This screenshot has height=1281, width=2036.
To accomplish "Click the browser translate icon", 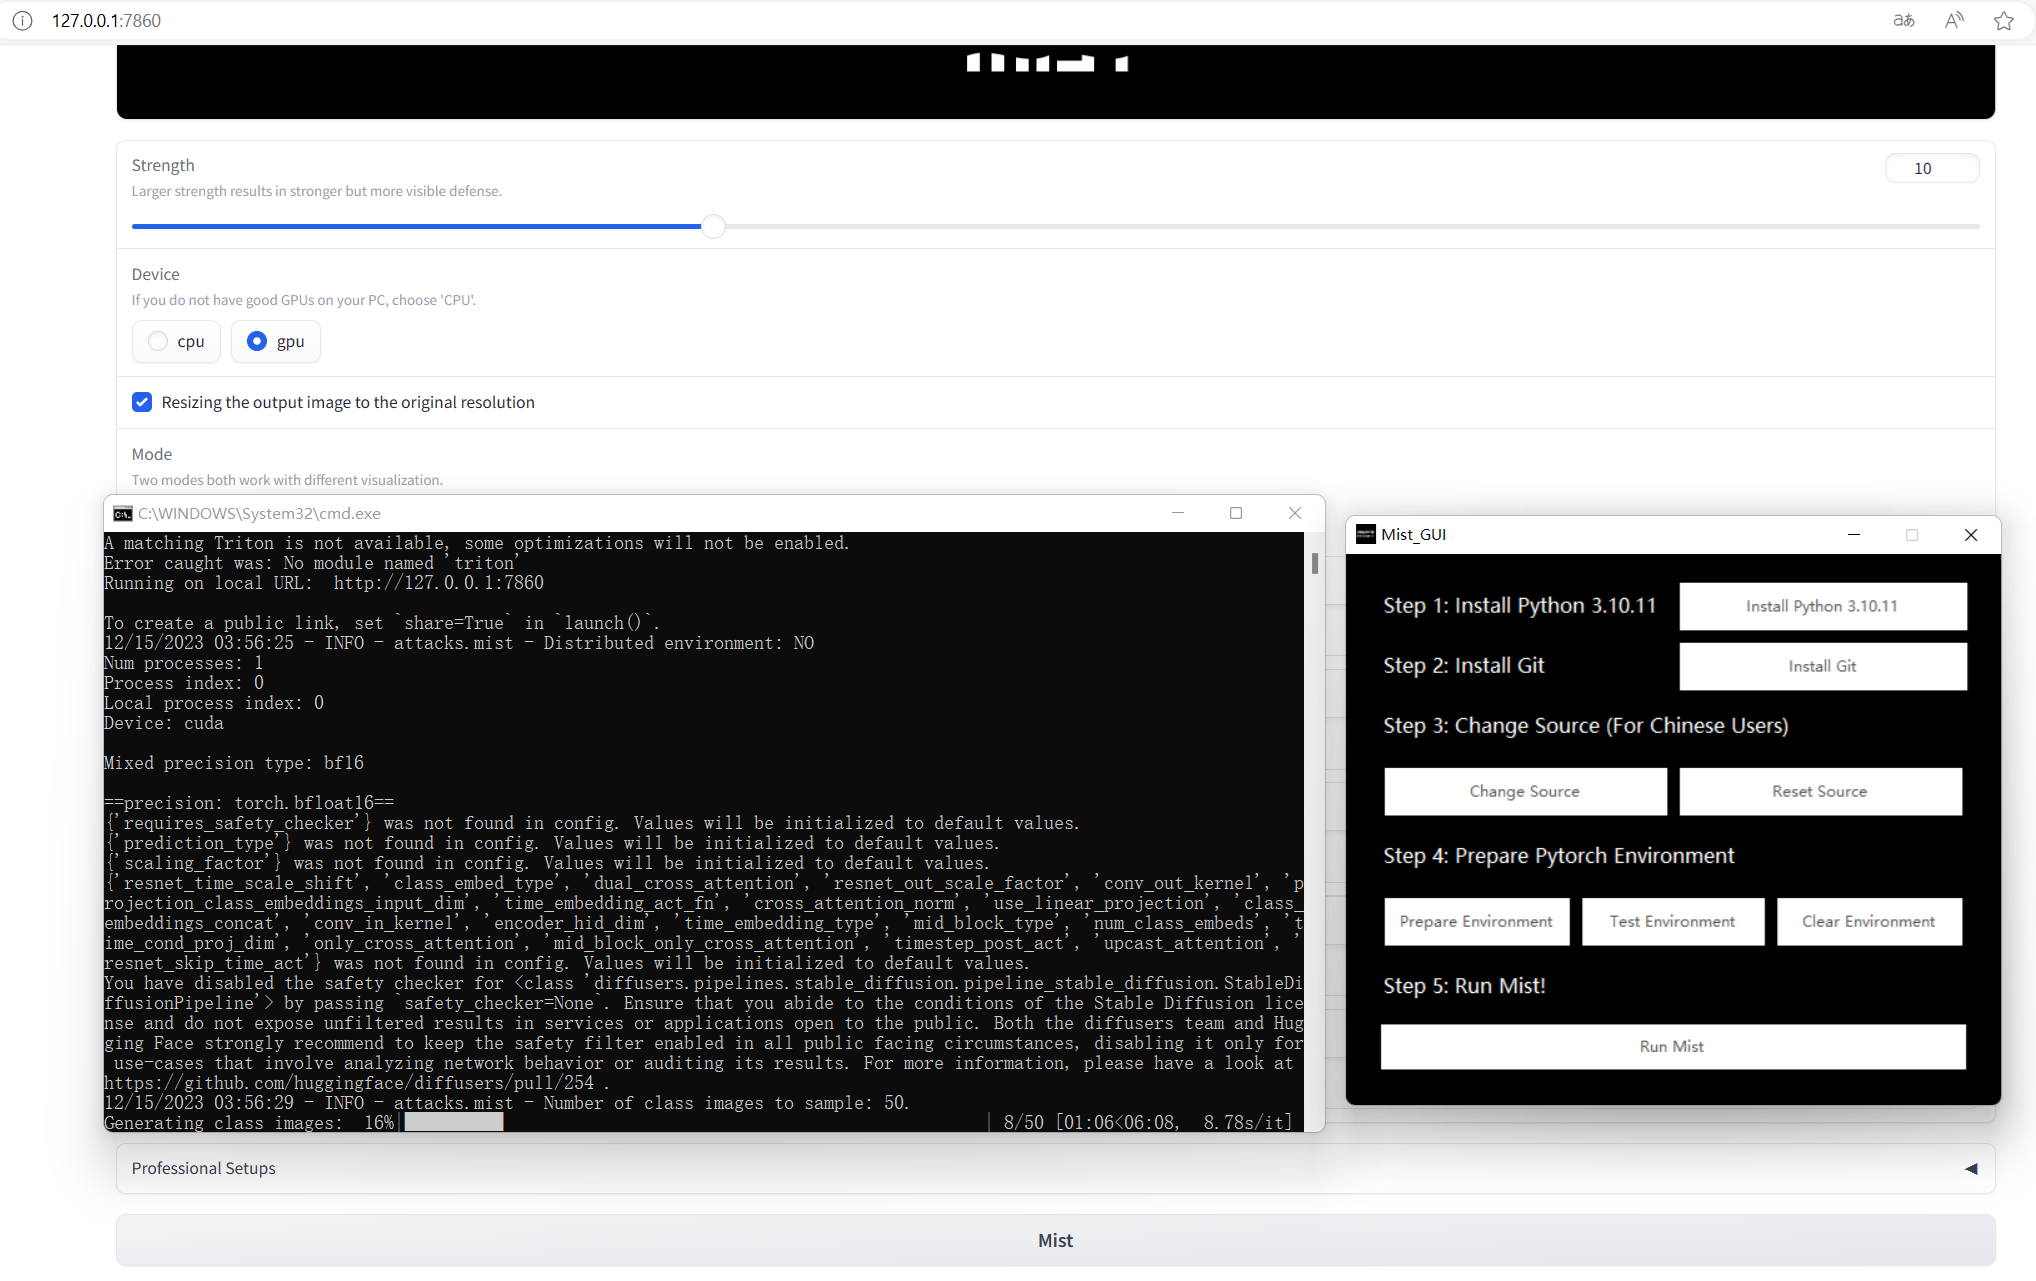I will pyautogui.click(x=1903, y=20).
